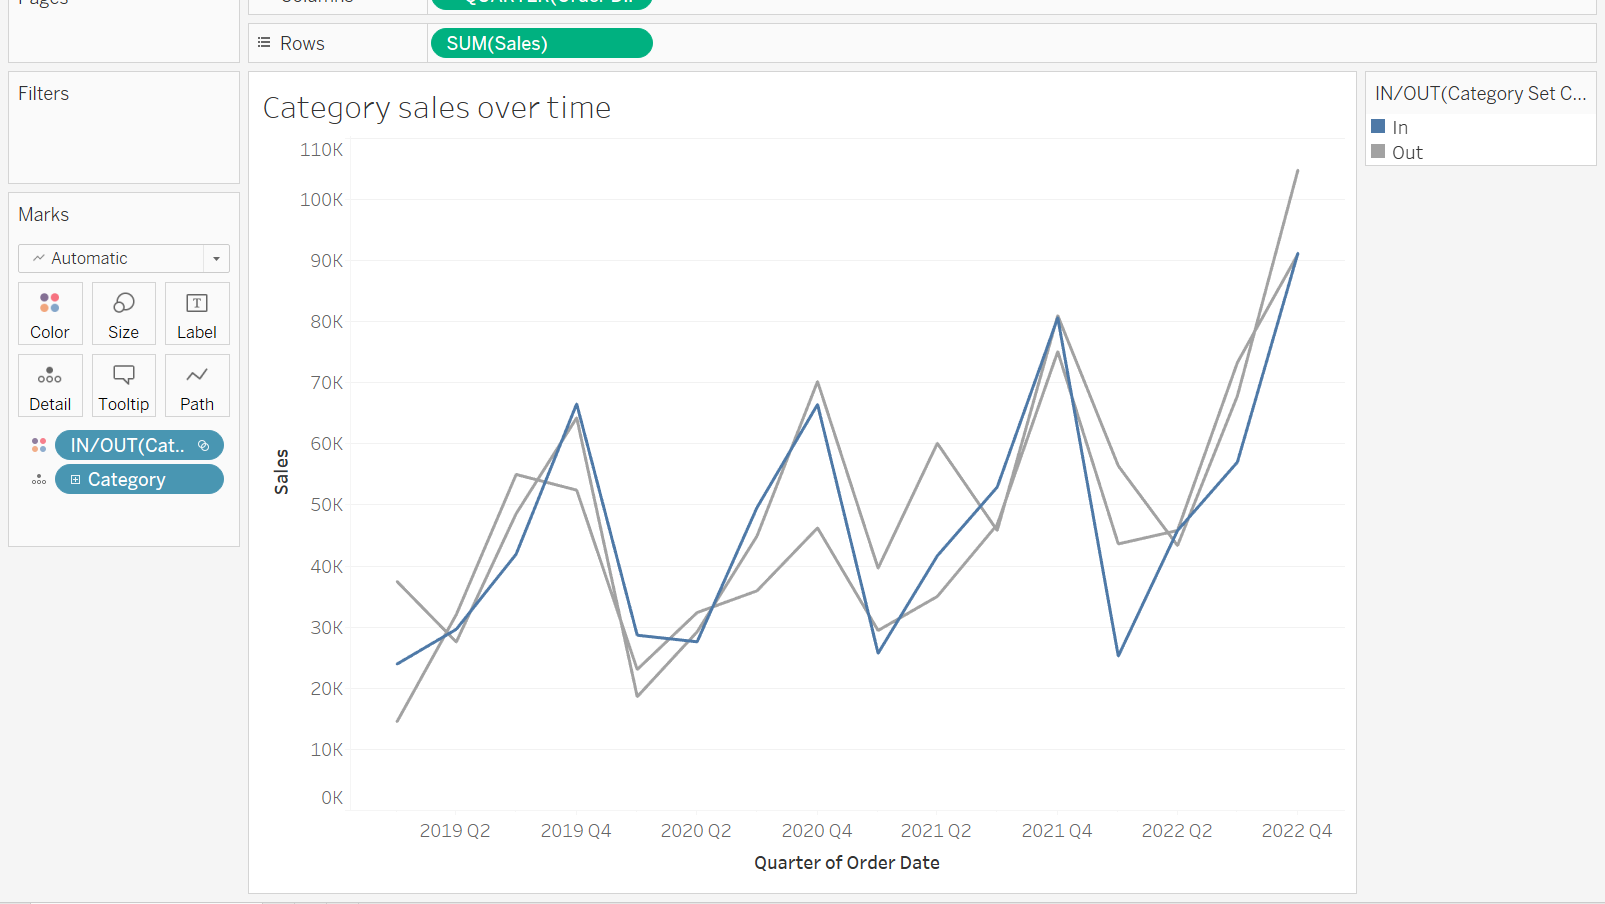Open the Detail marks card
The image size is (1605, 904).
pos(50,386)
